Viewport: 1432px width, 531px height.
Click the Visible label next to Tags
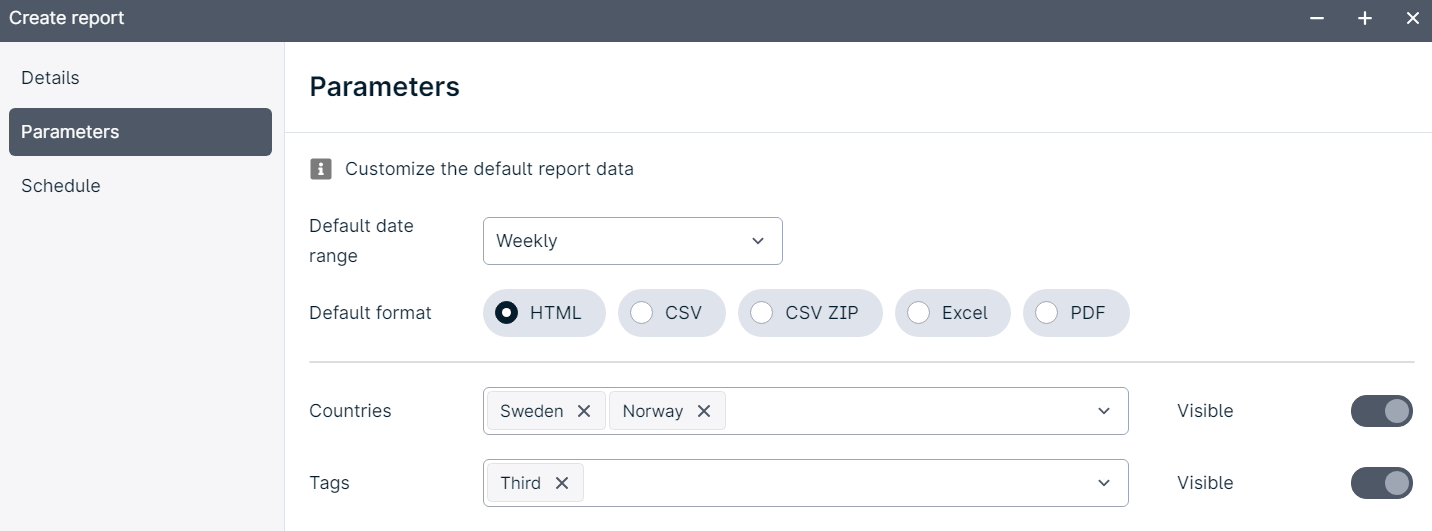point(1205,483)
